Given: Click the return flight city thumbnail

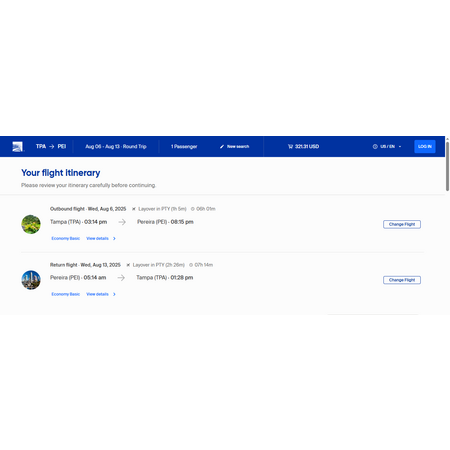Looking at the screenshot, I should (x=31, y=280).
